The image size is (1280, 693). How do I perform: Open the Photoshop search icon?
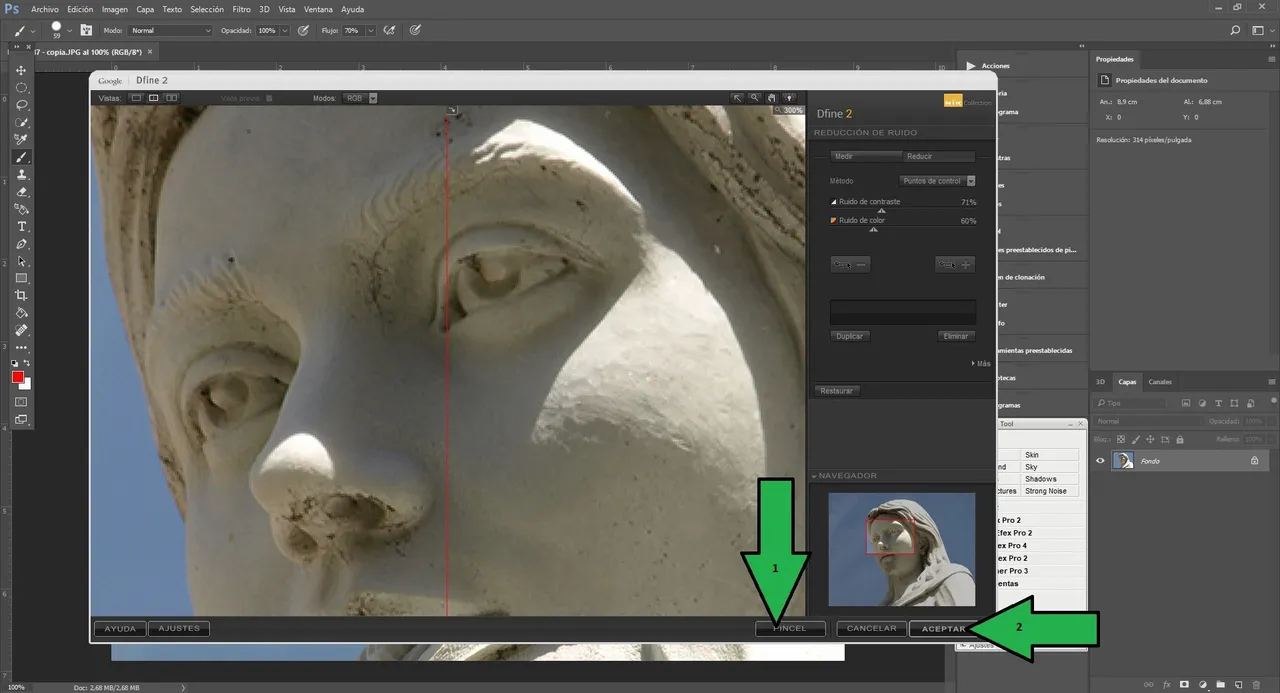coord(1236,31)
